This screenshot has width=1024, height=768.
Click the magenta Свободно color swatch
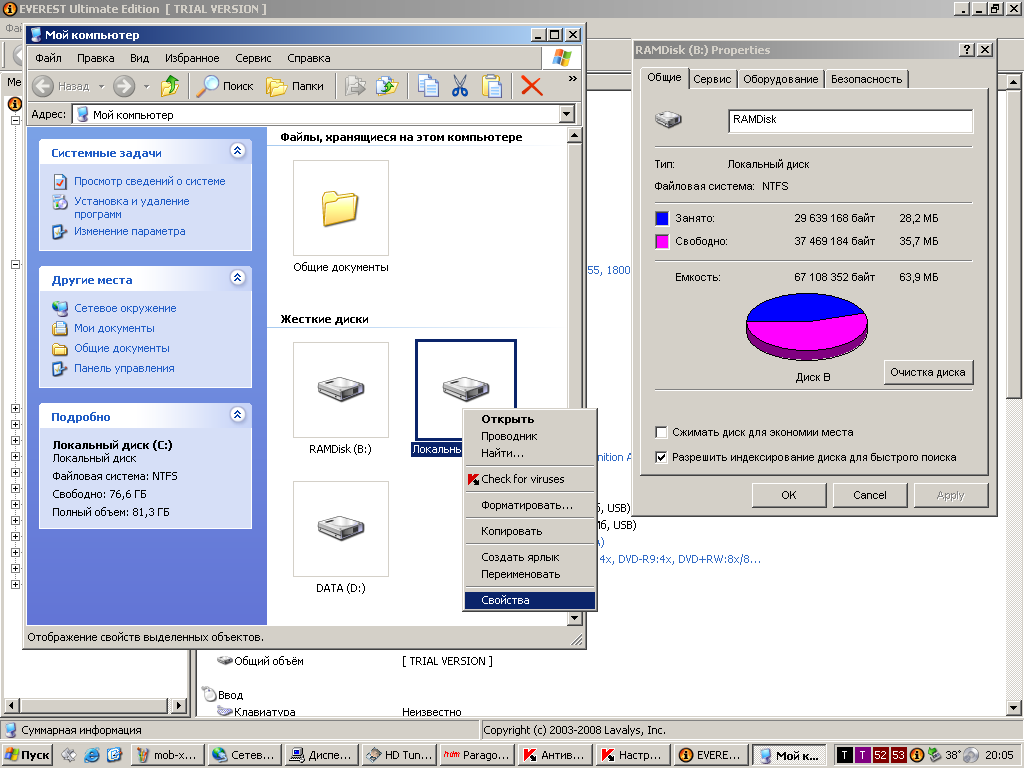(x=662, y=242)
